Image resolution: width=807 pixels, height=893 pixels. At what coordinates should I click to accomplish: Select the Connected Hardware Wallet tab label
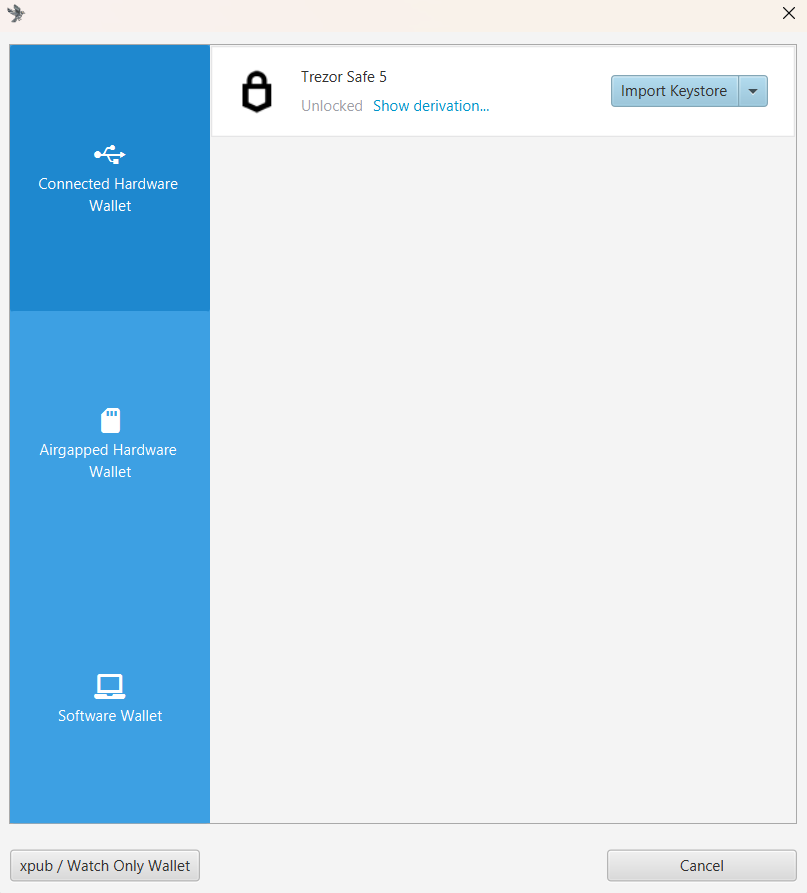109,195
